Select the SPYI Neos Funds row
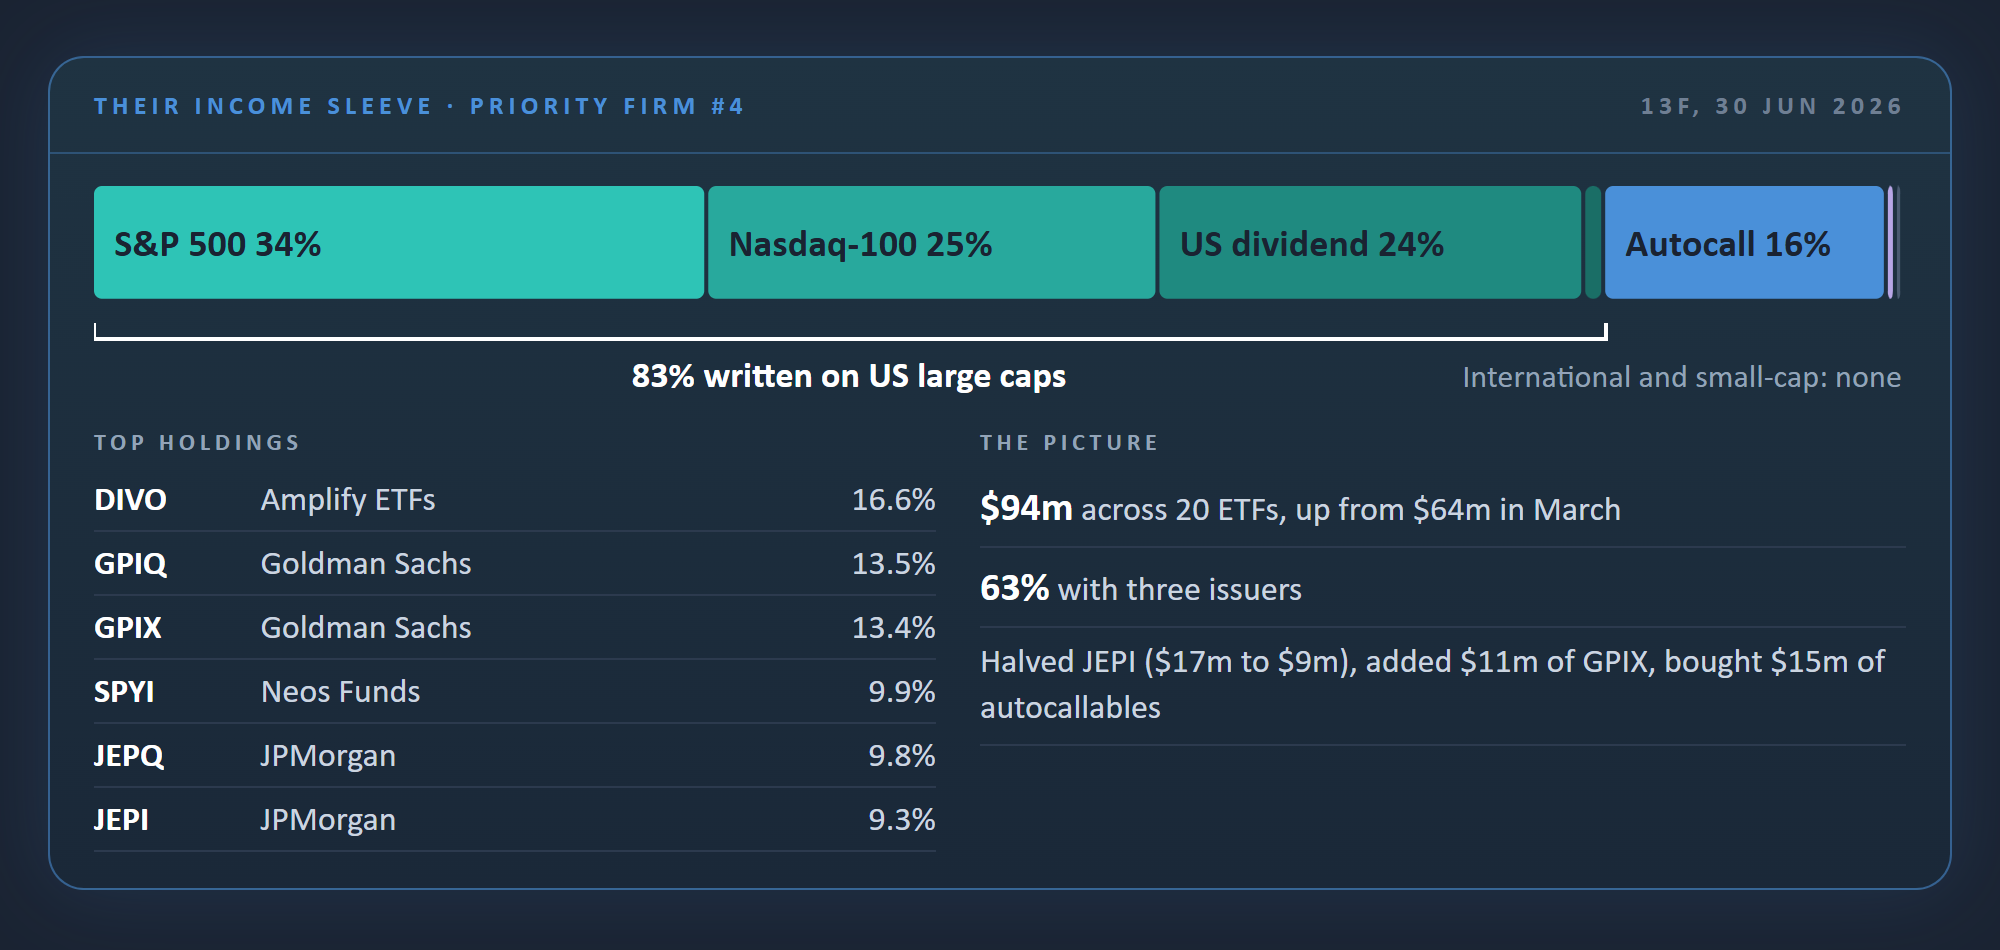 click(515, 692)
